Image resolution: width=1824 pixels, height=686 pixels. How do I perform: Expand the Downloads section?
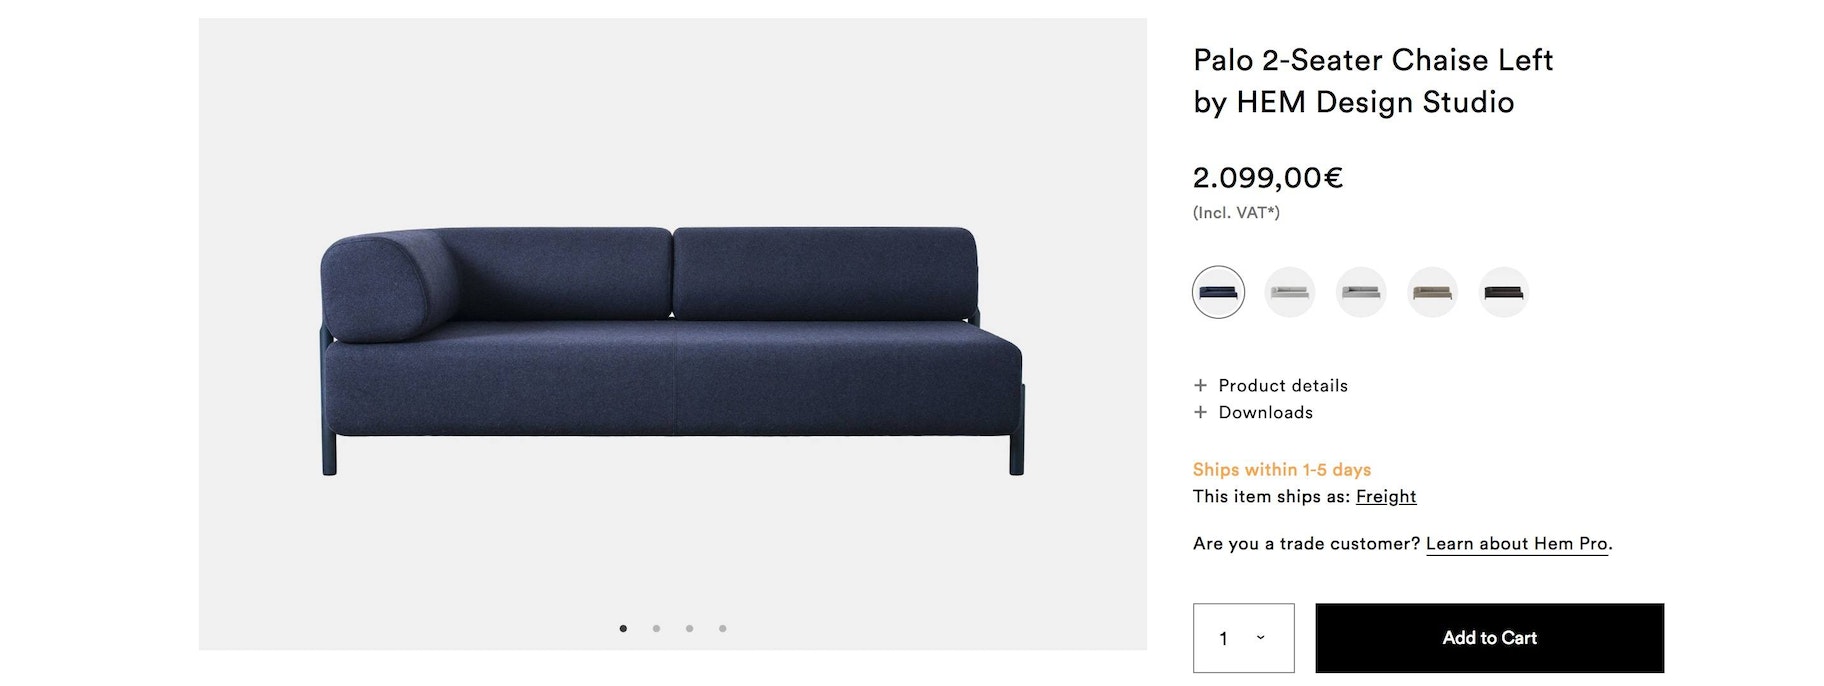(1265, 413)
